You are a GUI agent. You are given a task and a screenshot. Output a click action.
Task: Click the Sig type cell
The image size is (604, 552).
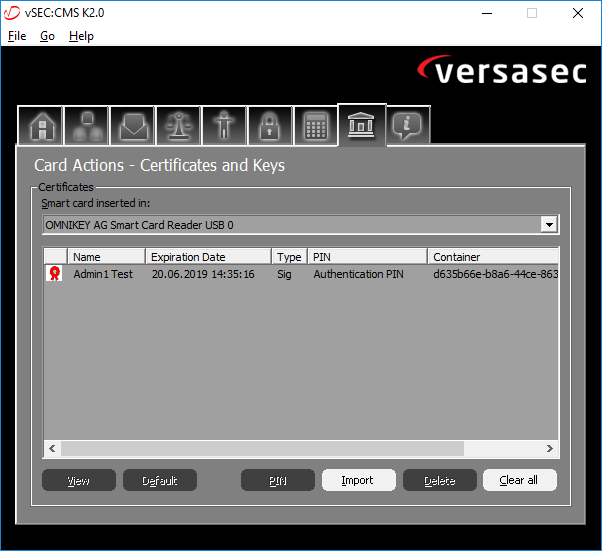pyautogui.click(x=284, y=274)
